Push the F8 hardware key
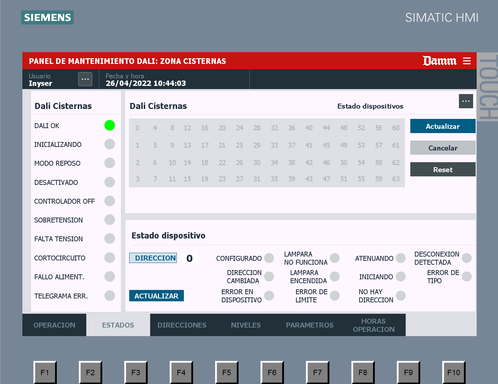 pyautogui.click(x=363, y=372)
